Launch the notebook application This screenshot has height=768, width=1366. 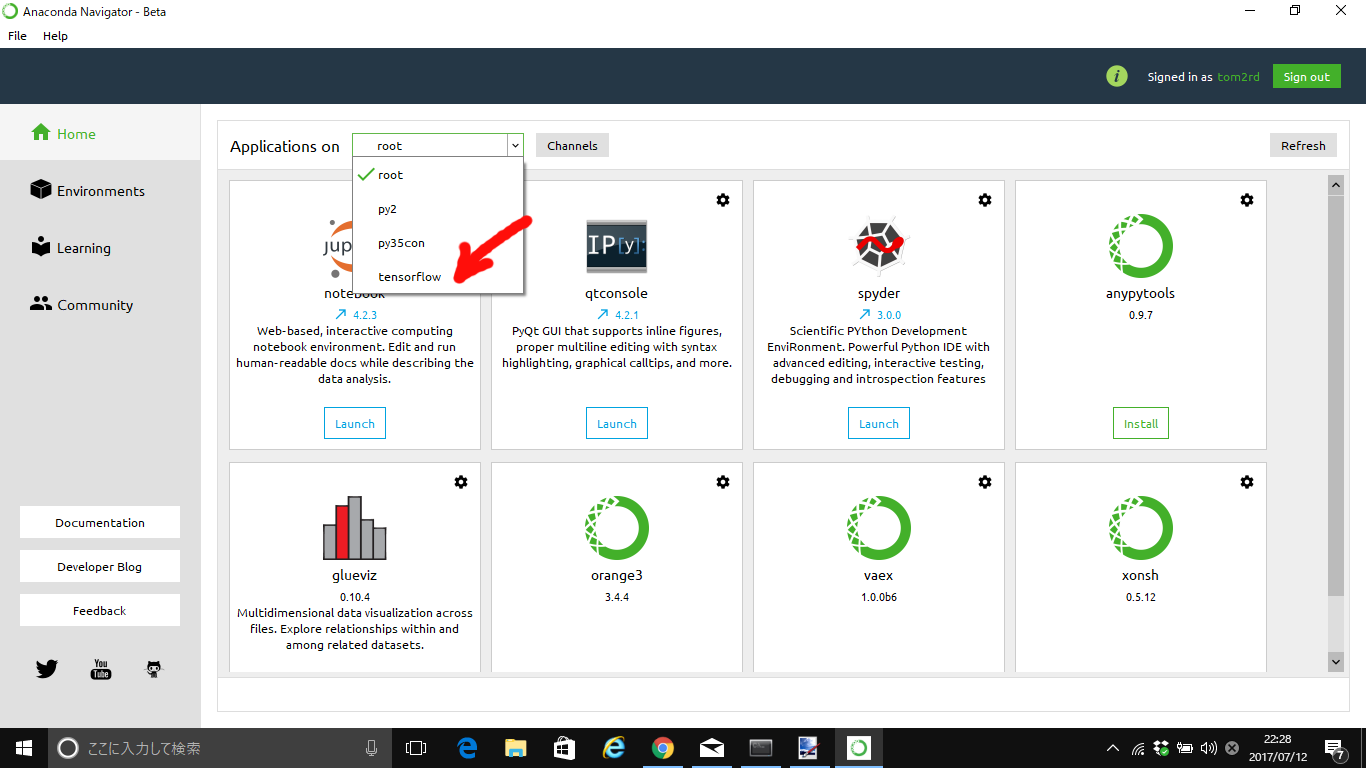tap(355, 424)
